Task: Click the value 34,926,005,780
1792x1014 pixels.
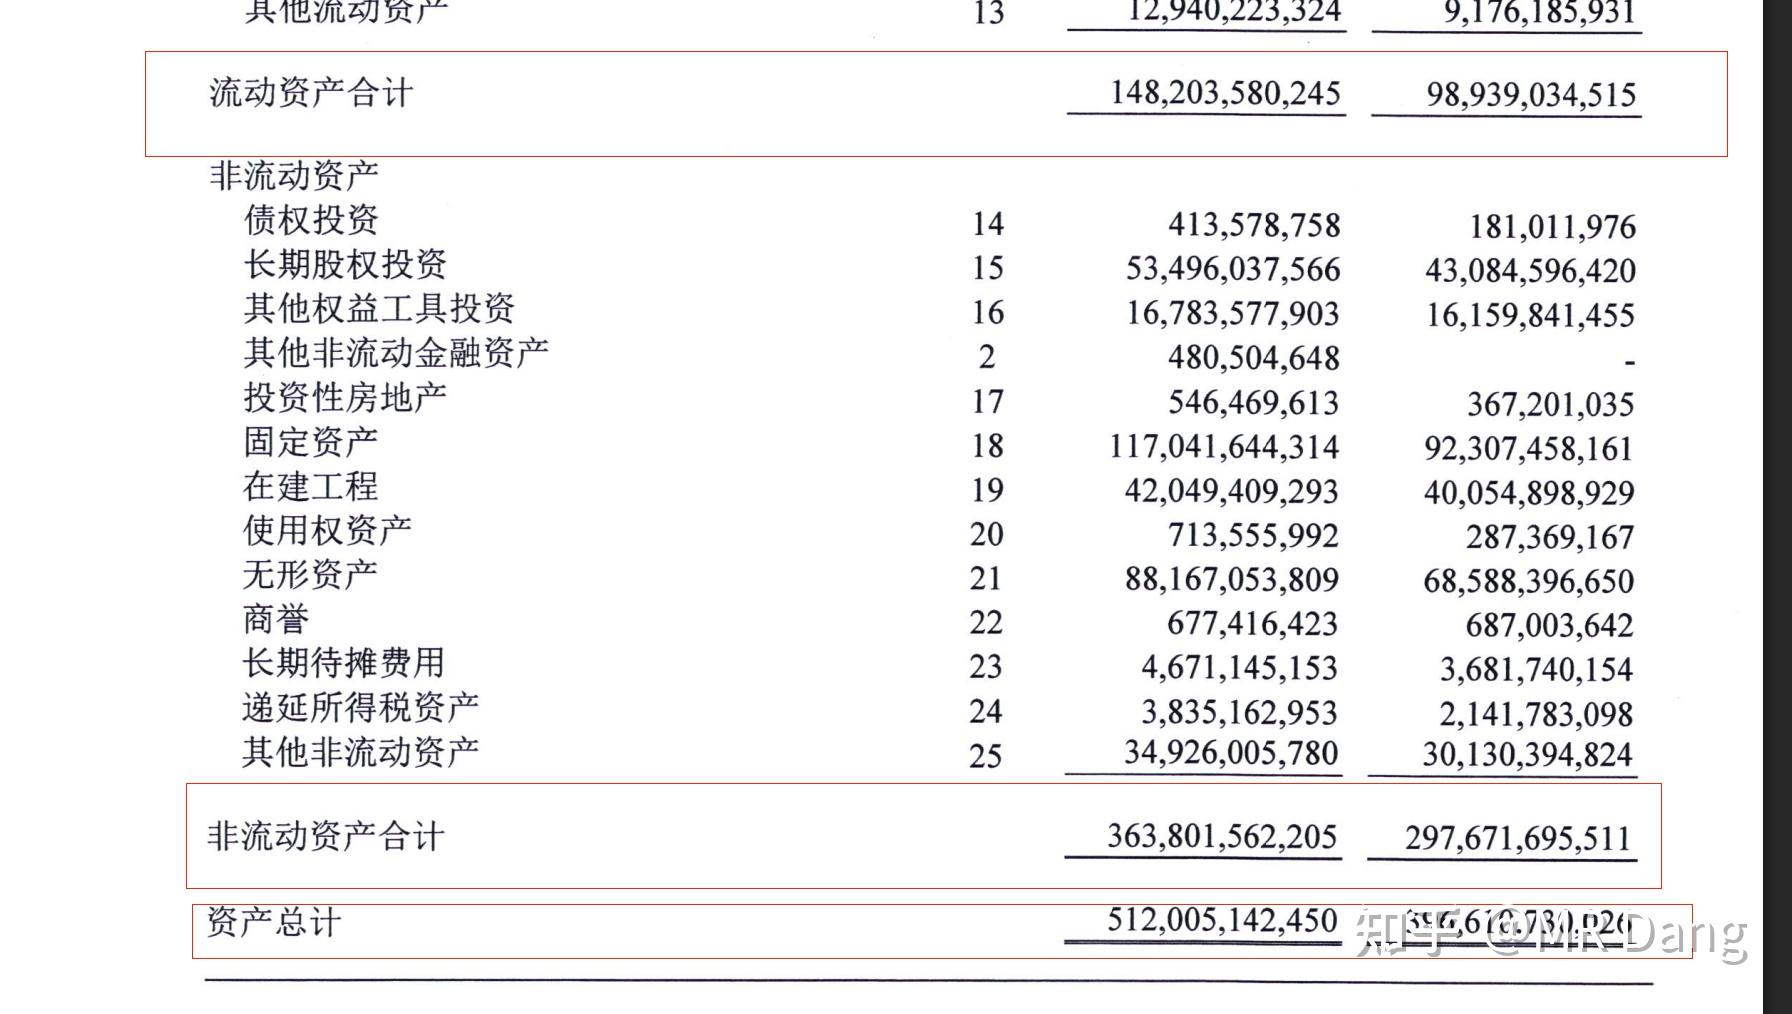Action: (x=1230, y=752)
